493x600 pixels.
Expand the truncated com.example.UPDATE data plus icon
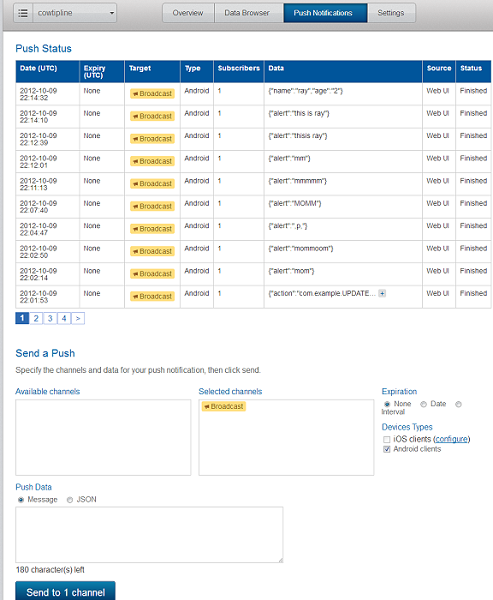(x=382, y=293)
